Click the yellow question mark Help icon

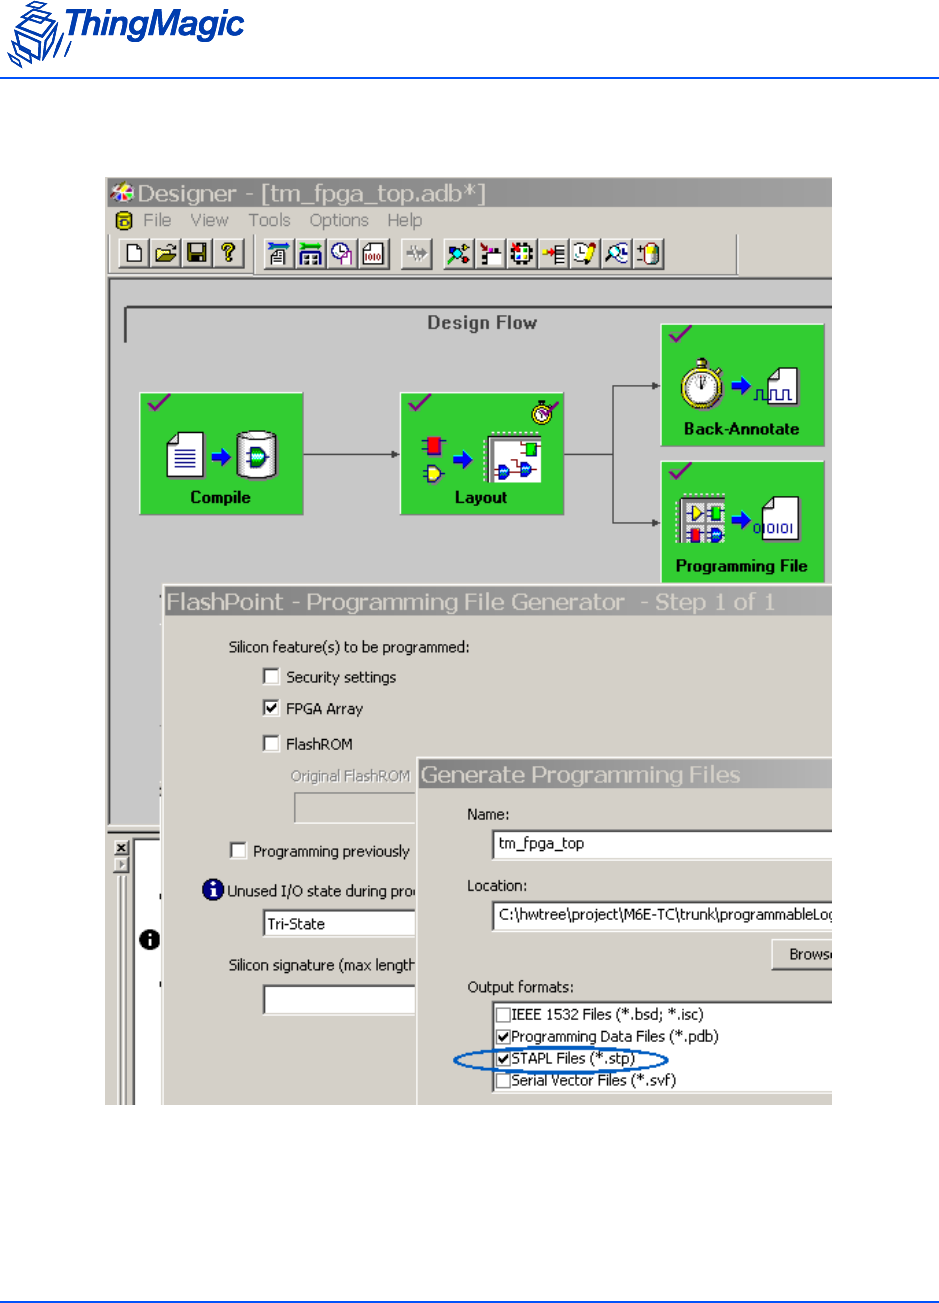227,254
